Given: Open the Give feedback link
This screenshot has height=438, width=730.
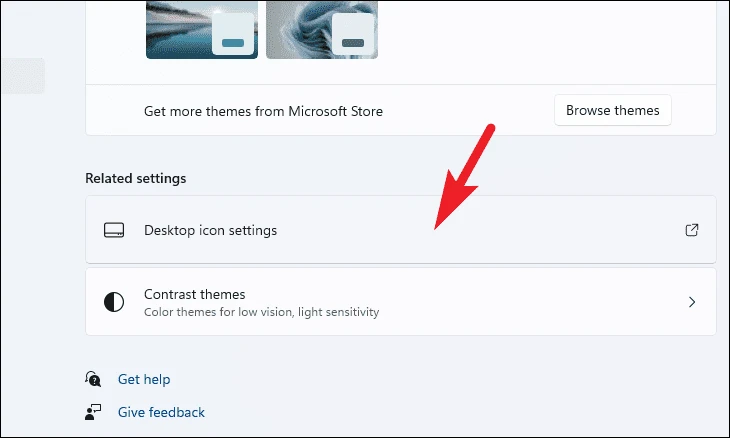Looking at the screenshot, I should point(161,412).
